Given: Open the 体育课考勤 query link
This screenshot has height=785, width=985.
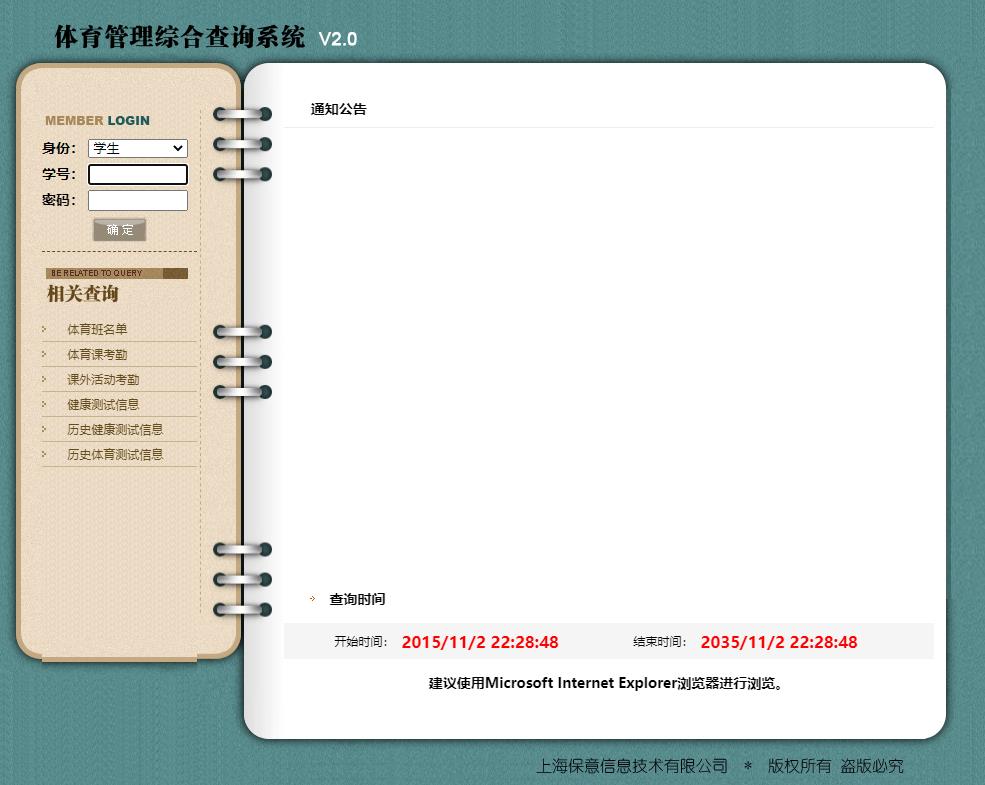Looking at the screenshot, I should click(97, 354).
